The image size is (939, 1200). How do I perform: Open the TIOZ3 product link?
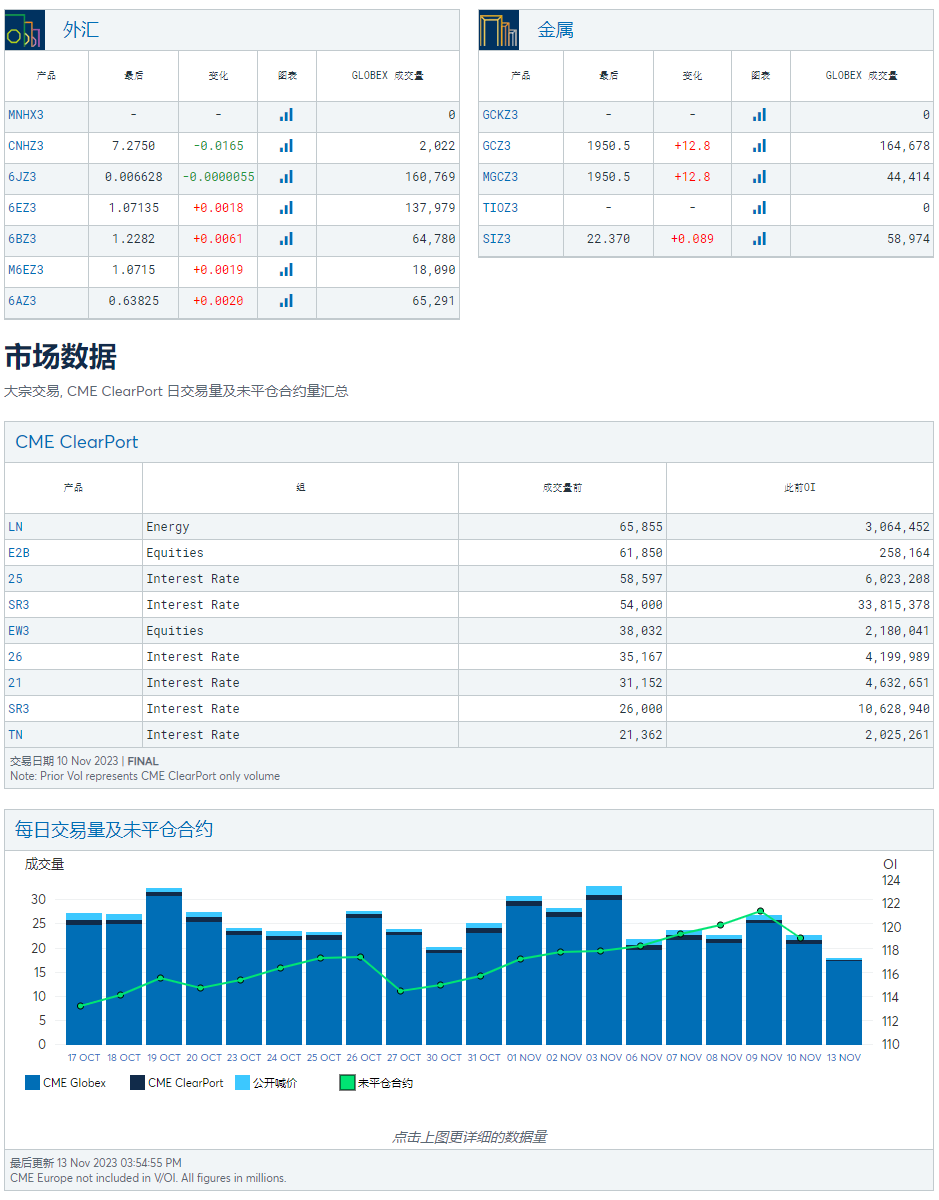tap(501, 208)
